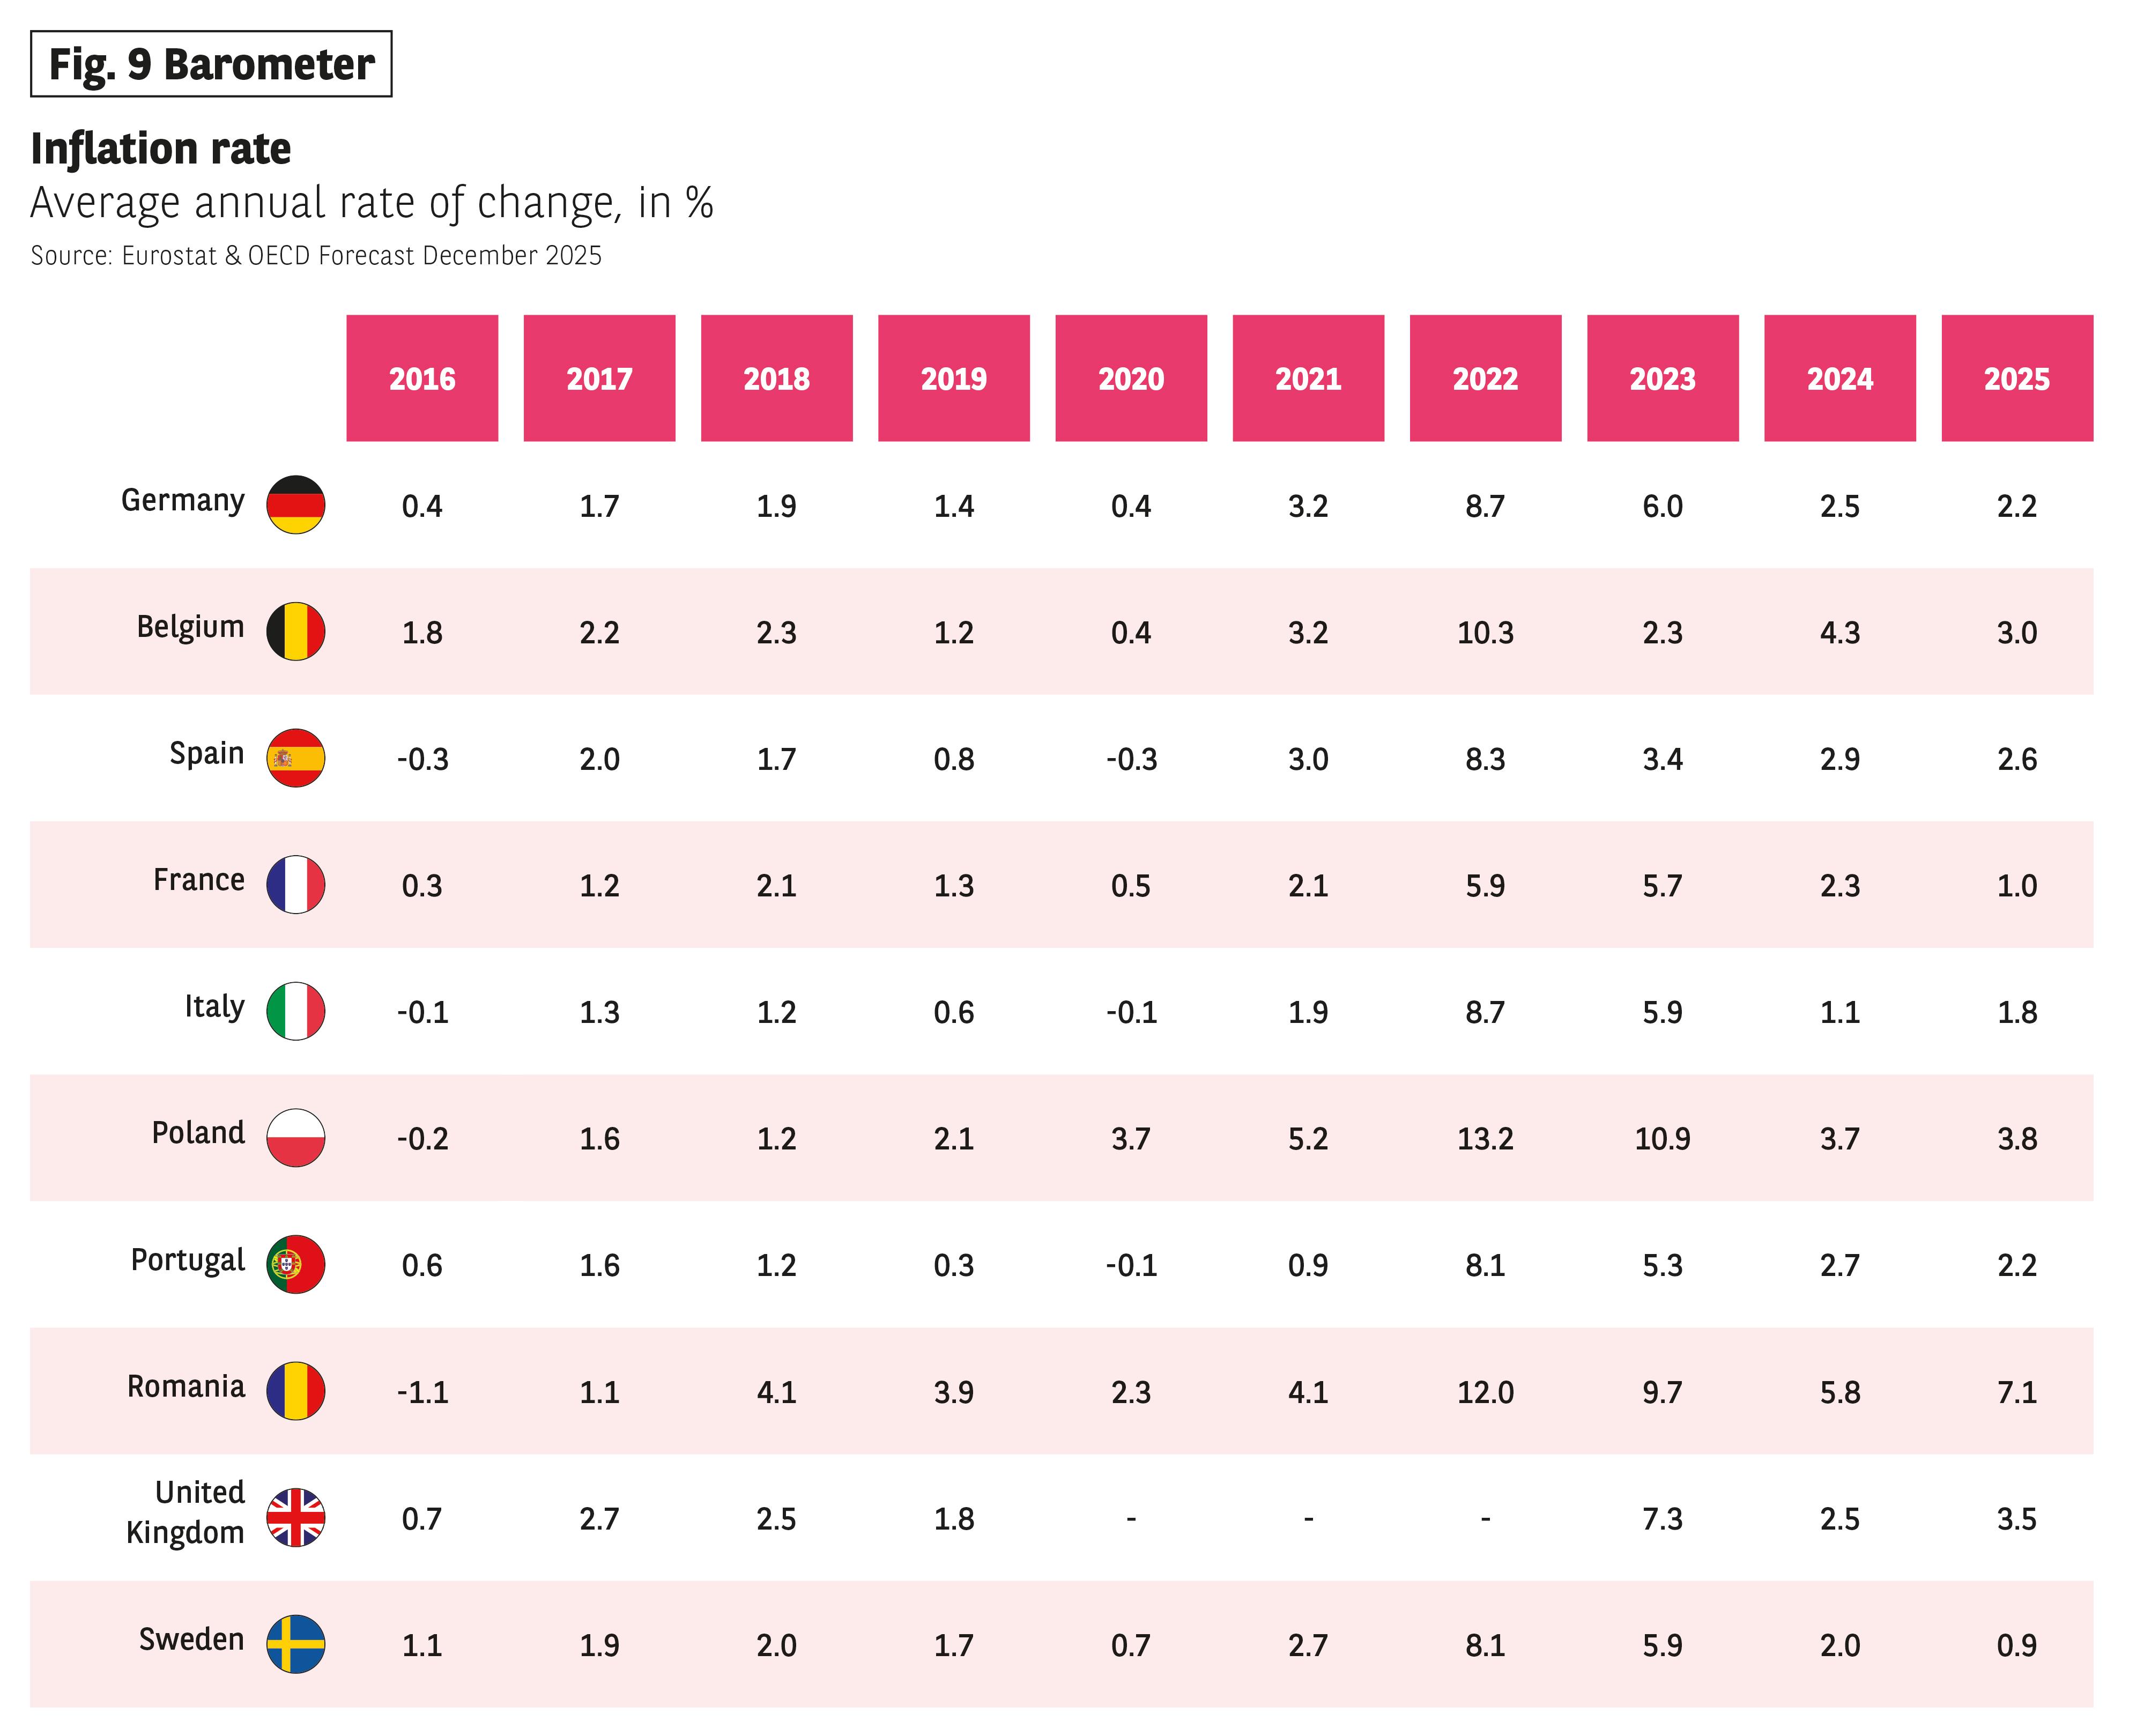The image size is (2129, 1736).
Task: Select the Italy flag icon
Action: pos(295,1011)
